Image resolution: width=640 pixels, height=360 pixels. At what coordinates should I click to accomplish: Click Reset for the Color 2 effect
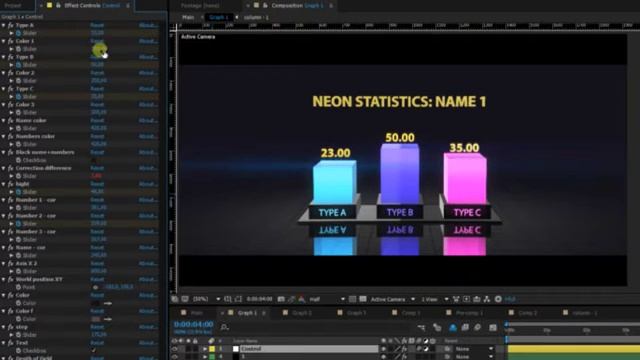(x=97, y=73)
